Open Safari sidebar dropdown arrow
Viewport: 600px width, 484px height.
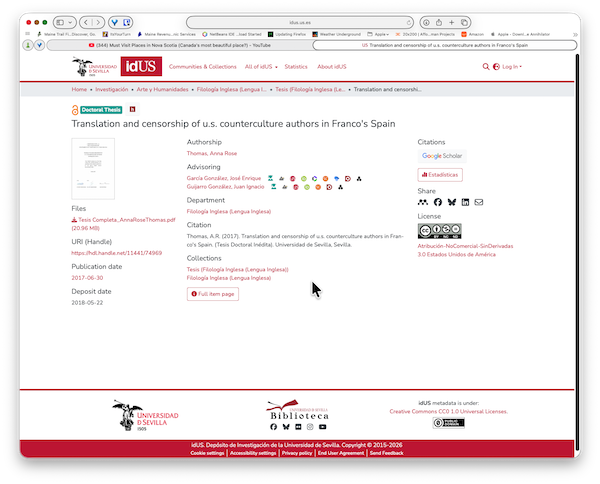[x=70, y=23]
